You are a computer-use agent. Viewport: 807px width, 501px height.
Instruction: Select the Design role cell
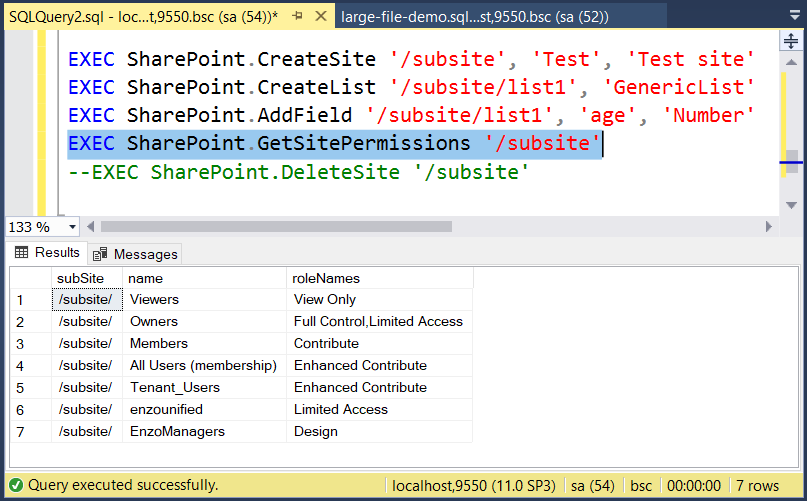click(380, 431)
